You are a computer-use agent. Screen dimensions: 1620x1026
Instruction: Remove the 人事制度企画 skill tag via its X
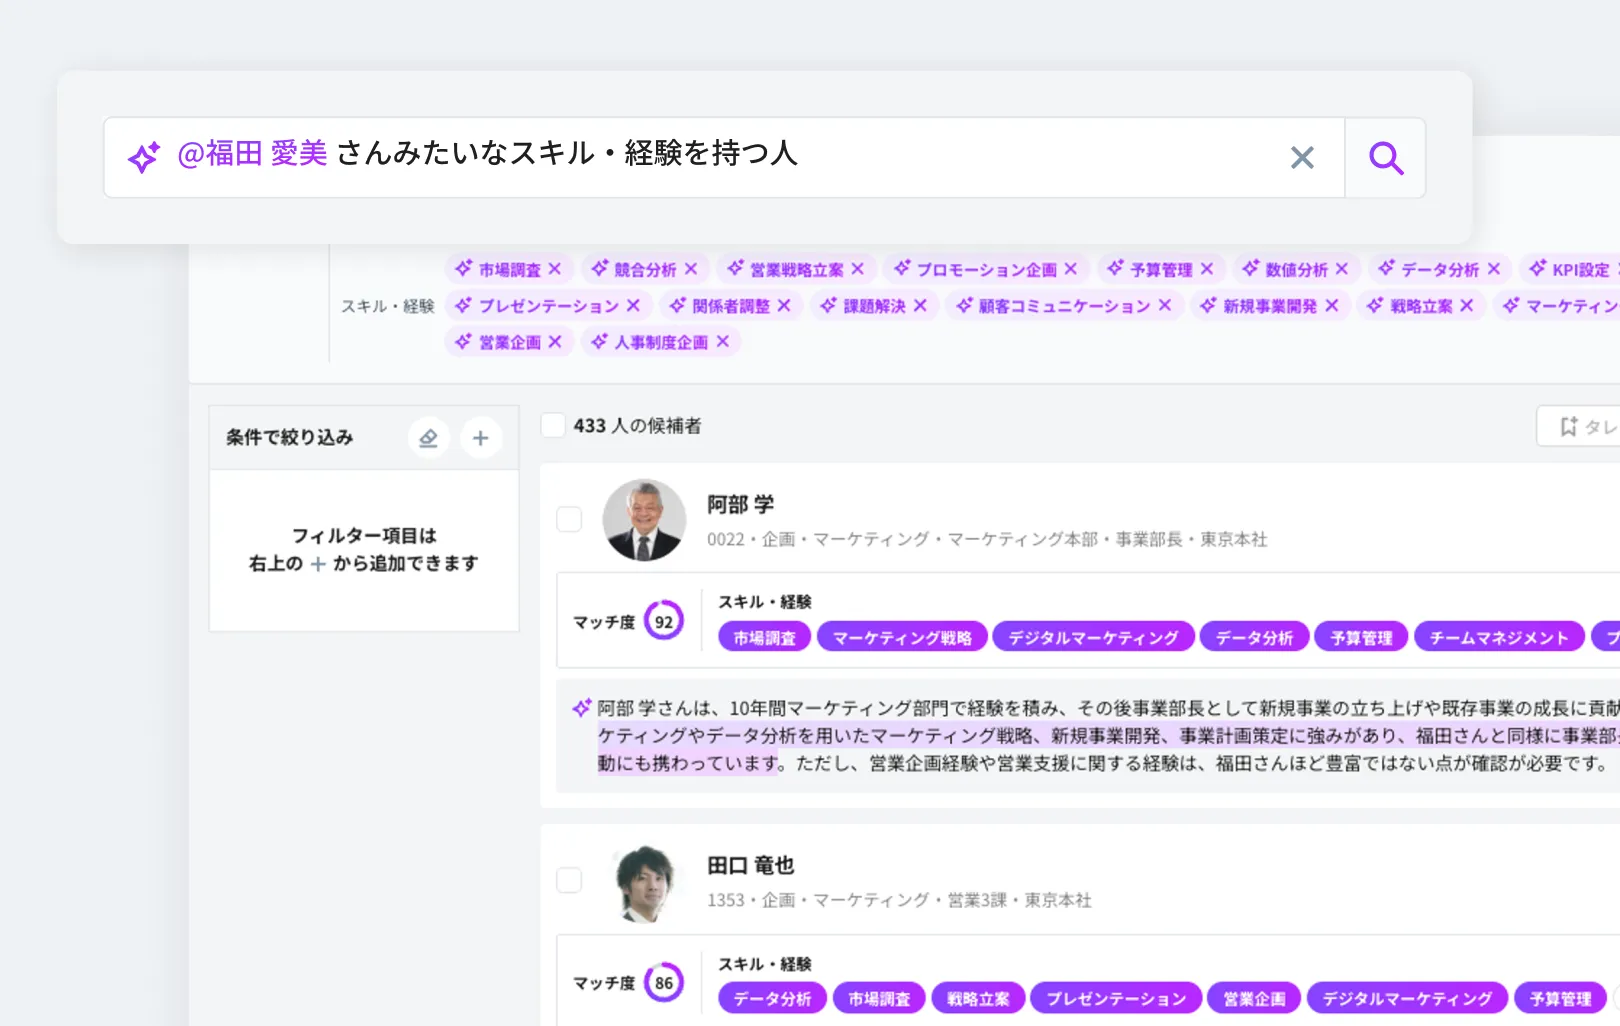point(722,341)
